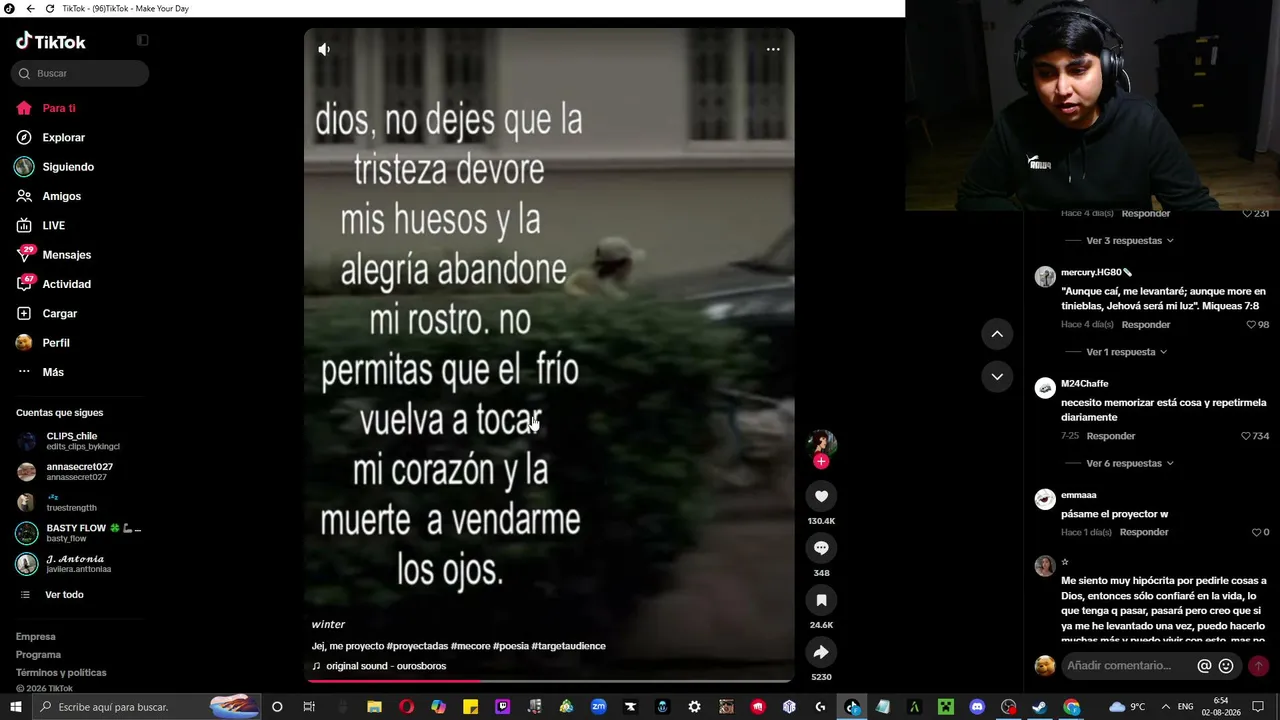This screenshot has height=720, width=1280.
Task: Open the emoji picker in comment box
Action: pos(1226,666)
